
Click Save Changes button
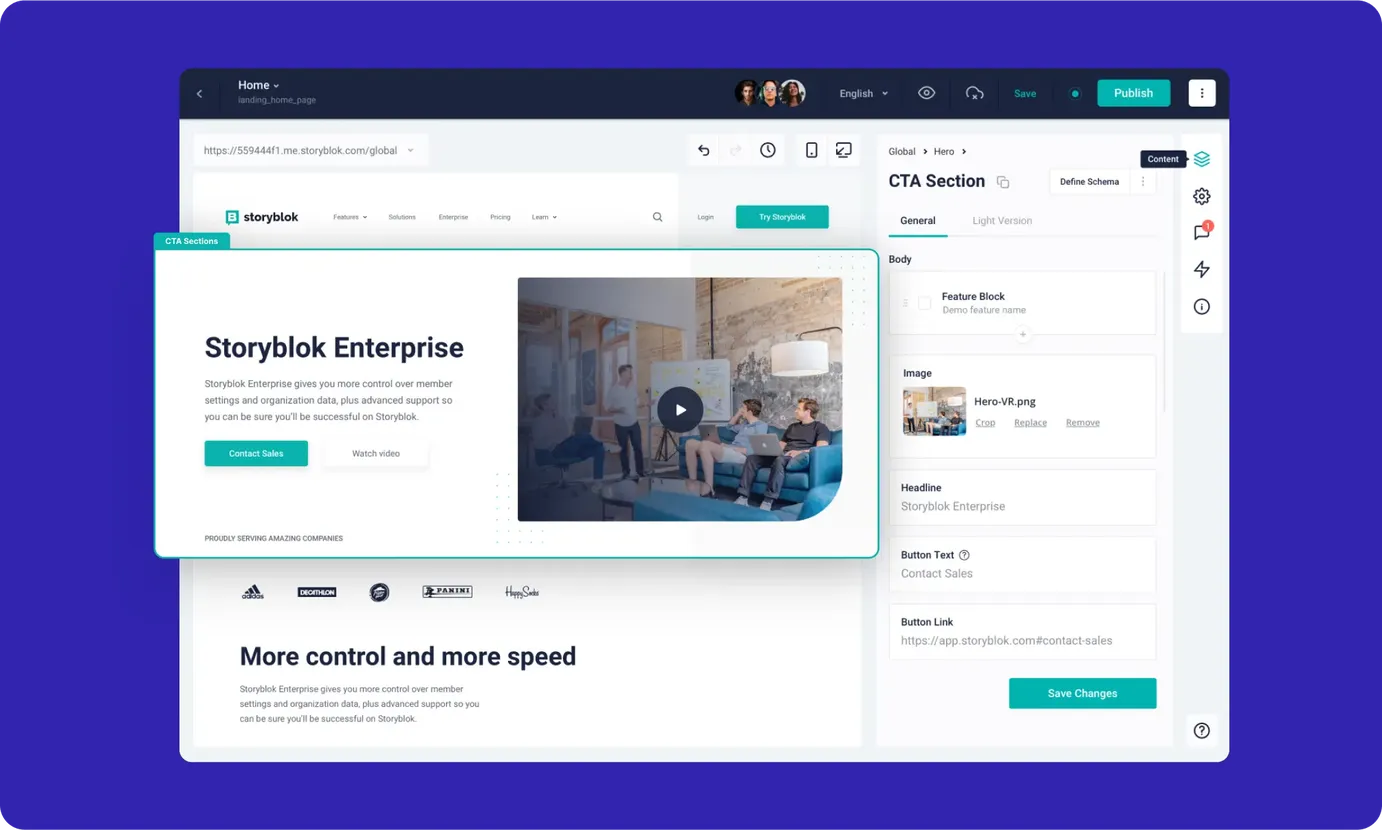click(x=1082, y=694)
